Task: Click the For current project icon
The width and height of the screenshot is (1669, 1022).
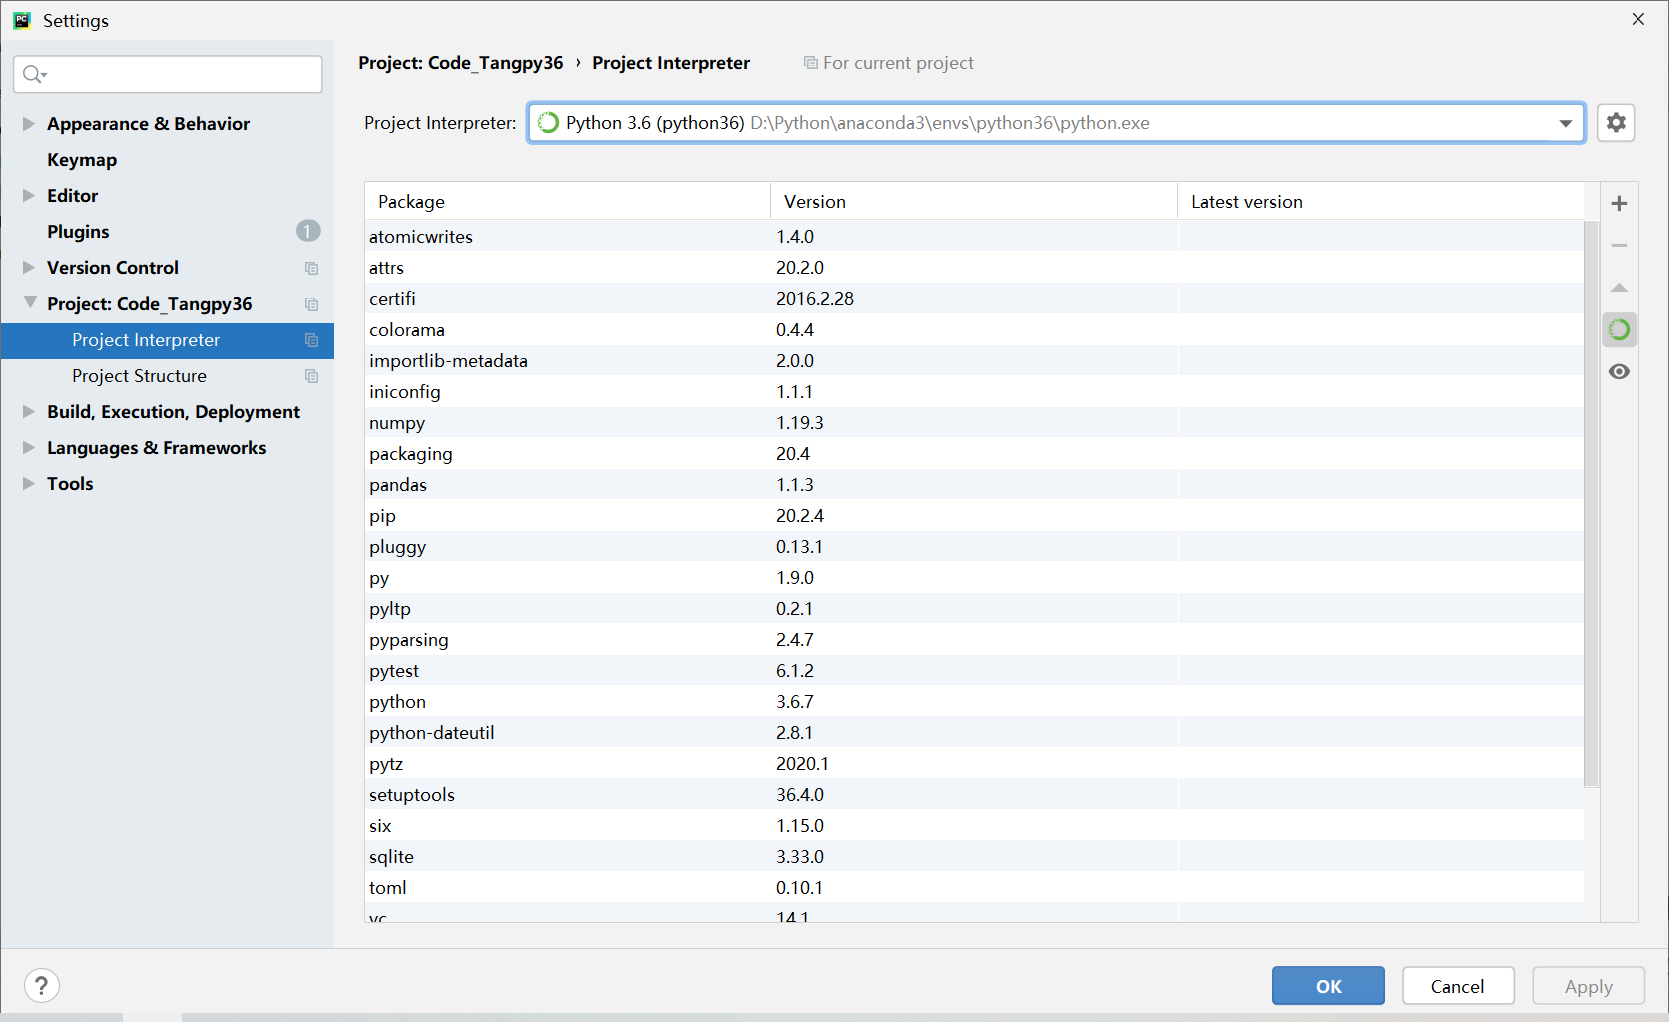Action: (810, 63)
